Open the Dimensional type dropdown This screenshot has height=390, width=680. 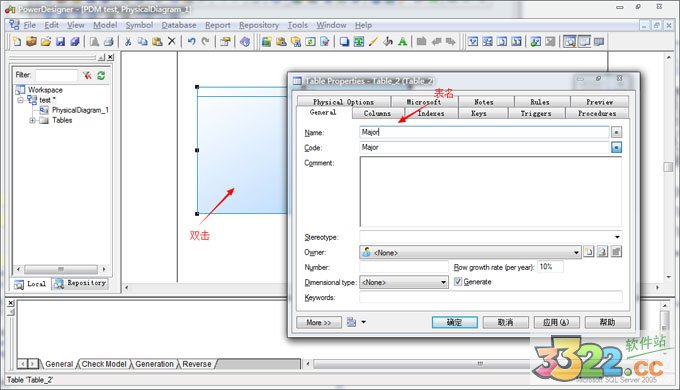click(443, 282)
